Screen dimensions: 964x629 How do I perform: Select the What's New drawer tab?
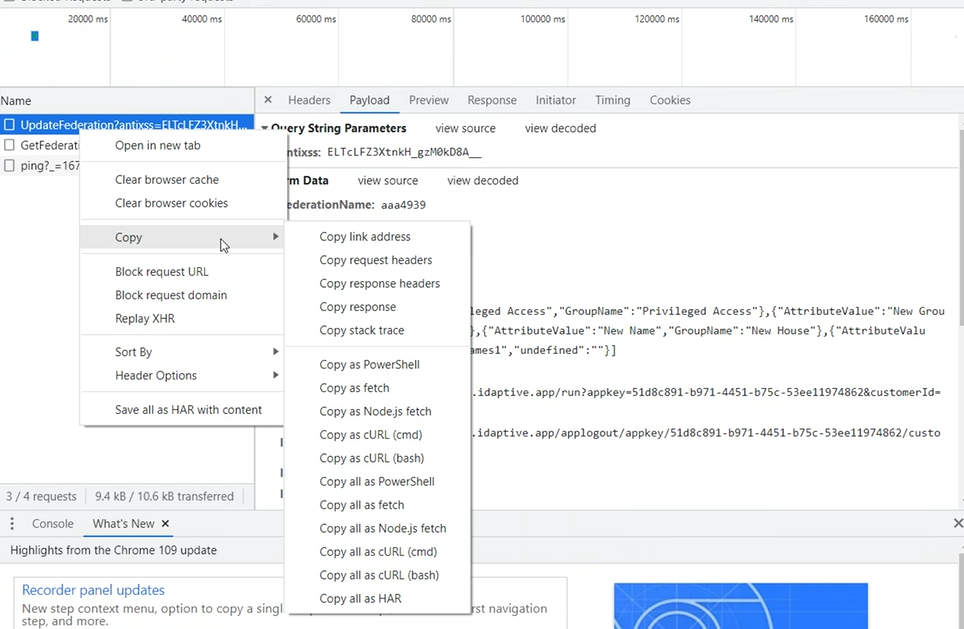(x=123, y=523)
